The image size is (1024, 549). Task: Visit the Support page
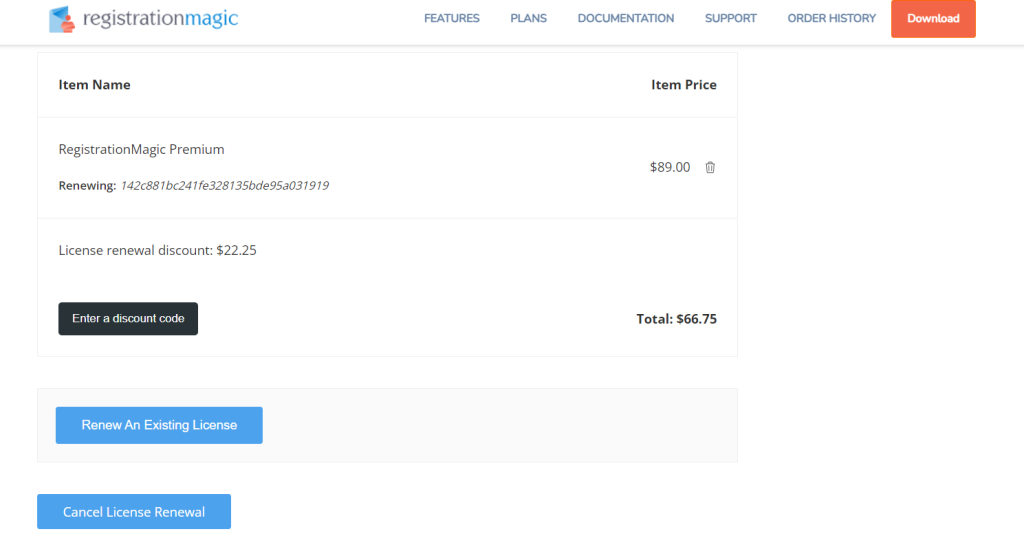[x=730, y=18]
